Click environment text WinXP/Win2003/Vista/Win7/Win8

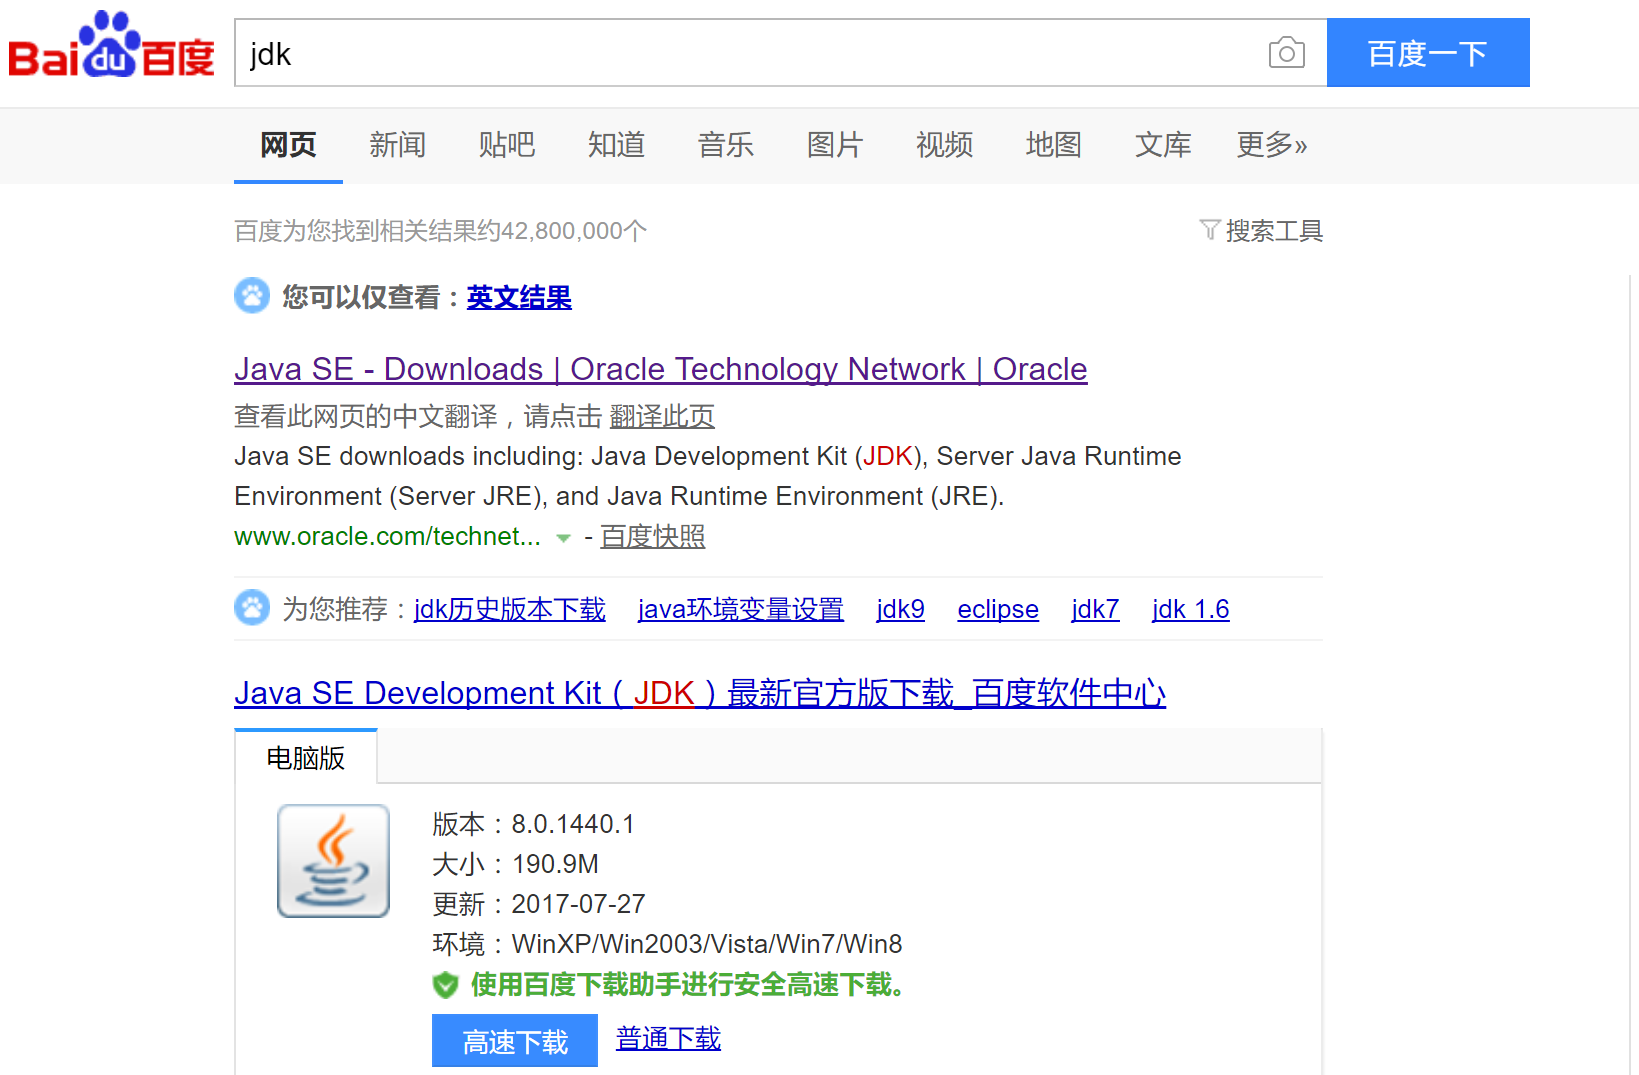[x=707, y=944]
